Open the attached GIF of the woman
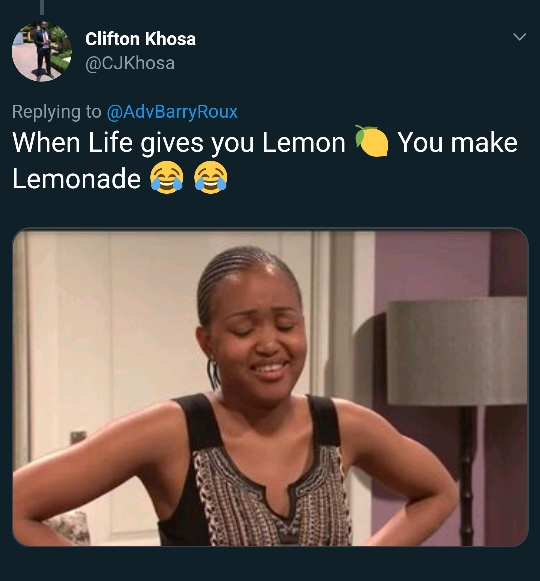The image size is (540, 581). 270,387
